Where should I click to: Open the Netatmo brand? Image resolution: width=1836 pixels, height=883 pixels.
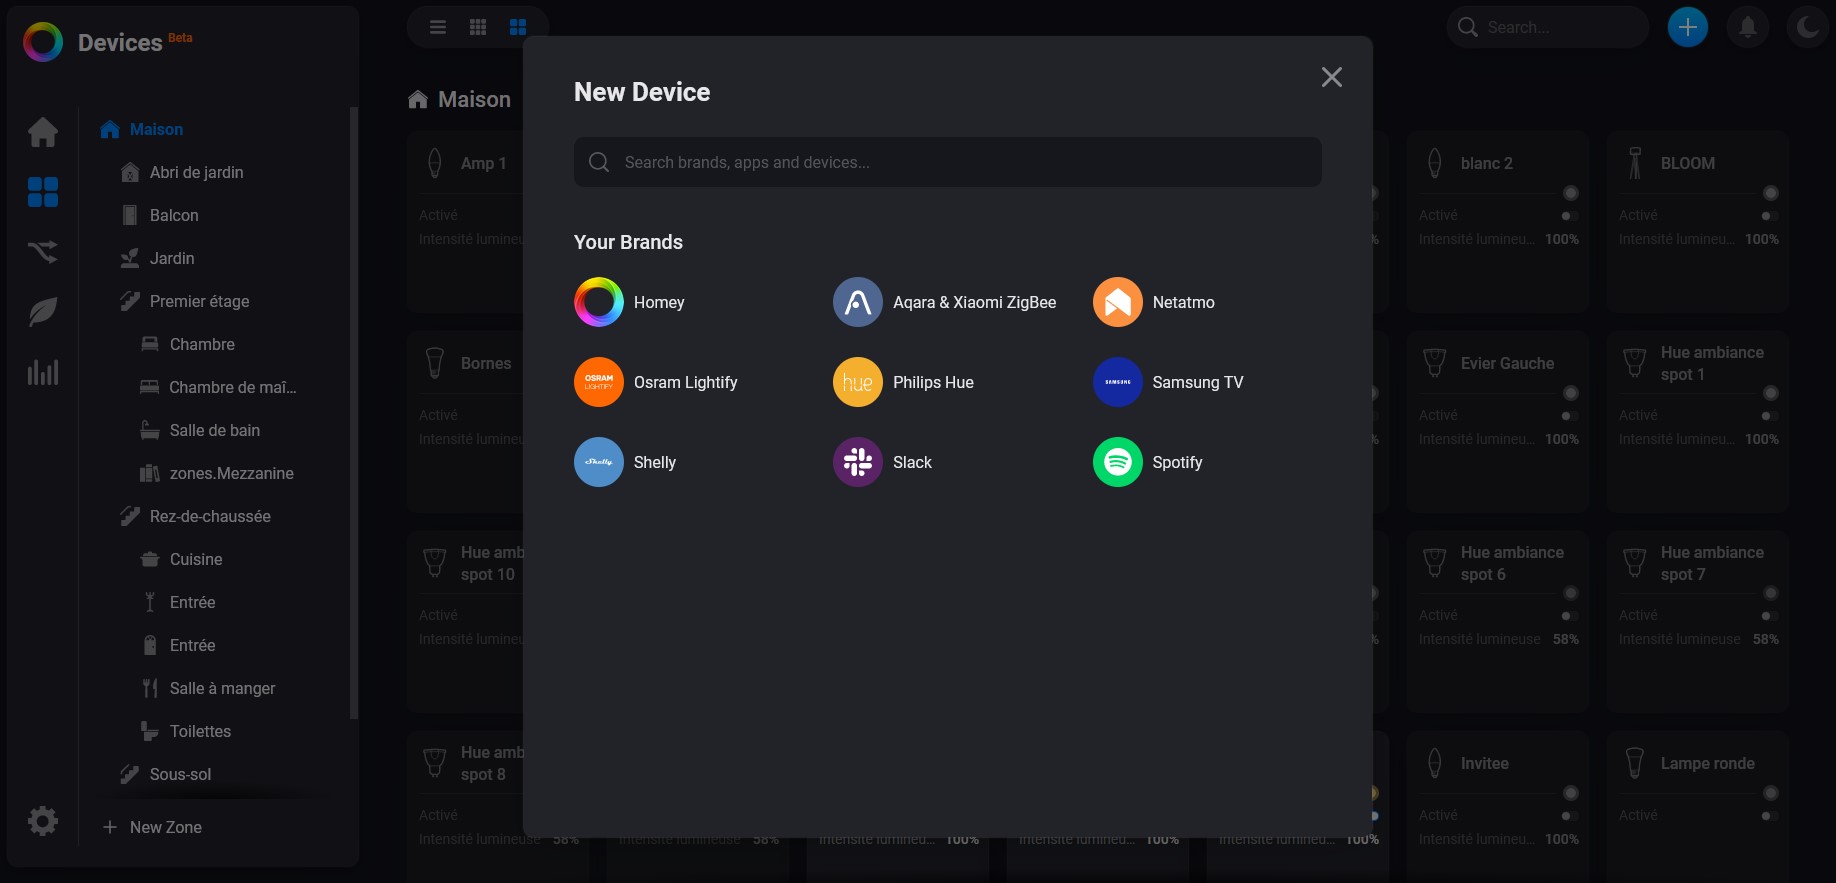1154,302
